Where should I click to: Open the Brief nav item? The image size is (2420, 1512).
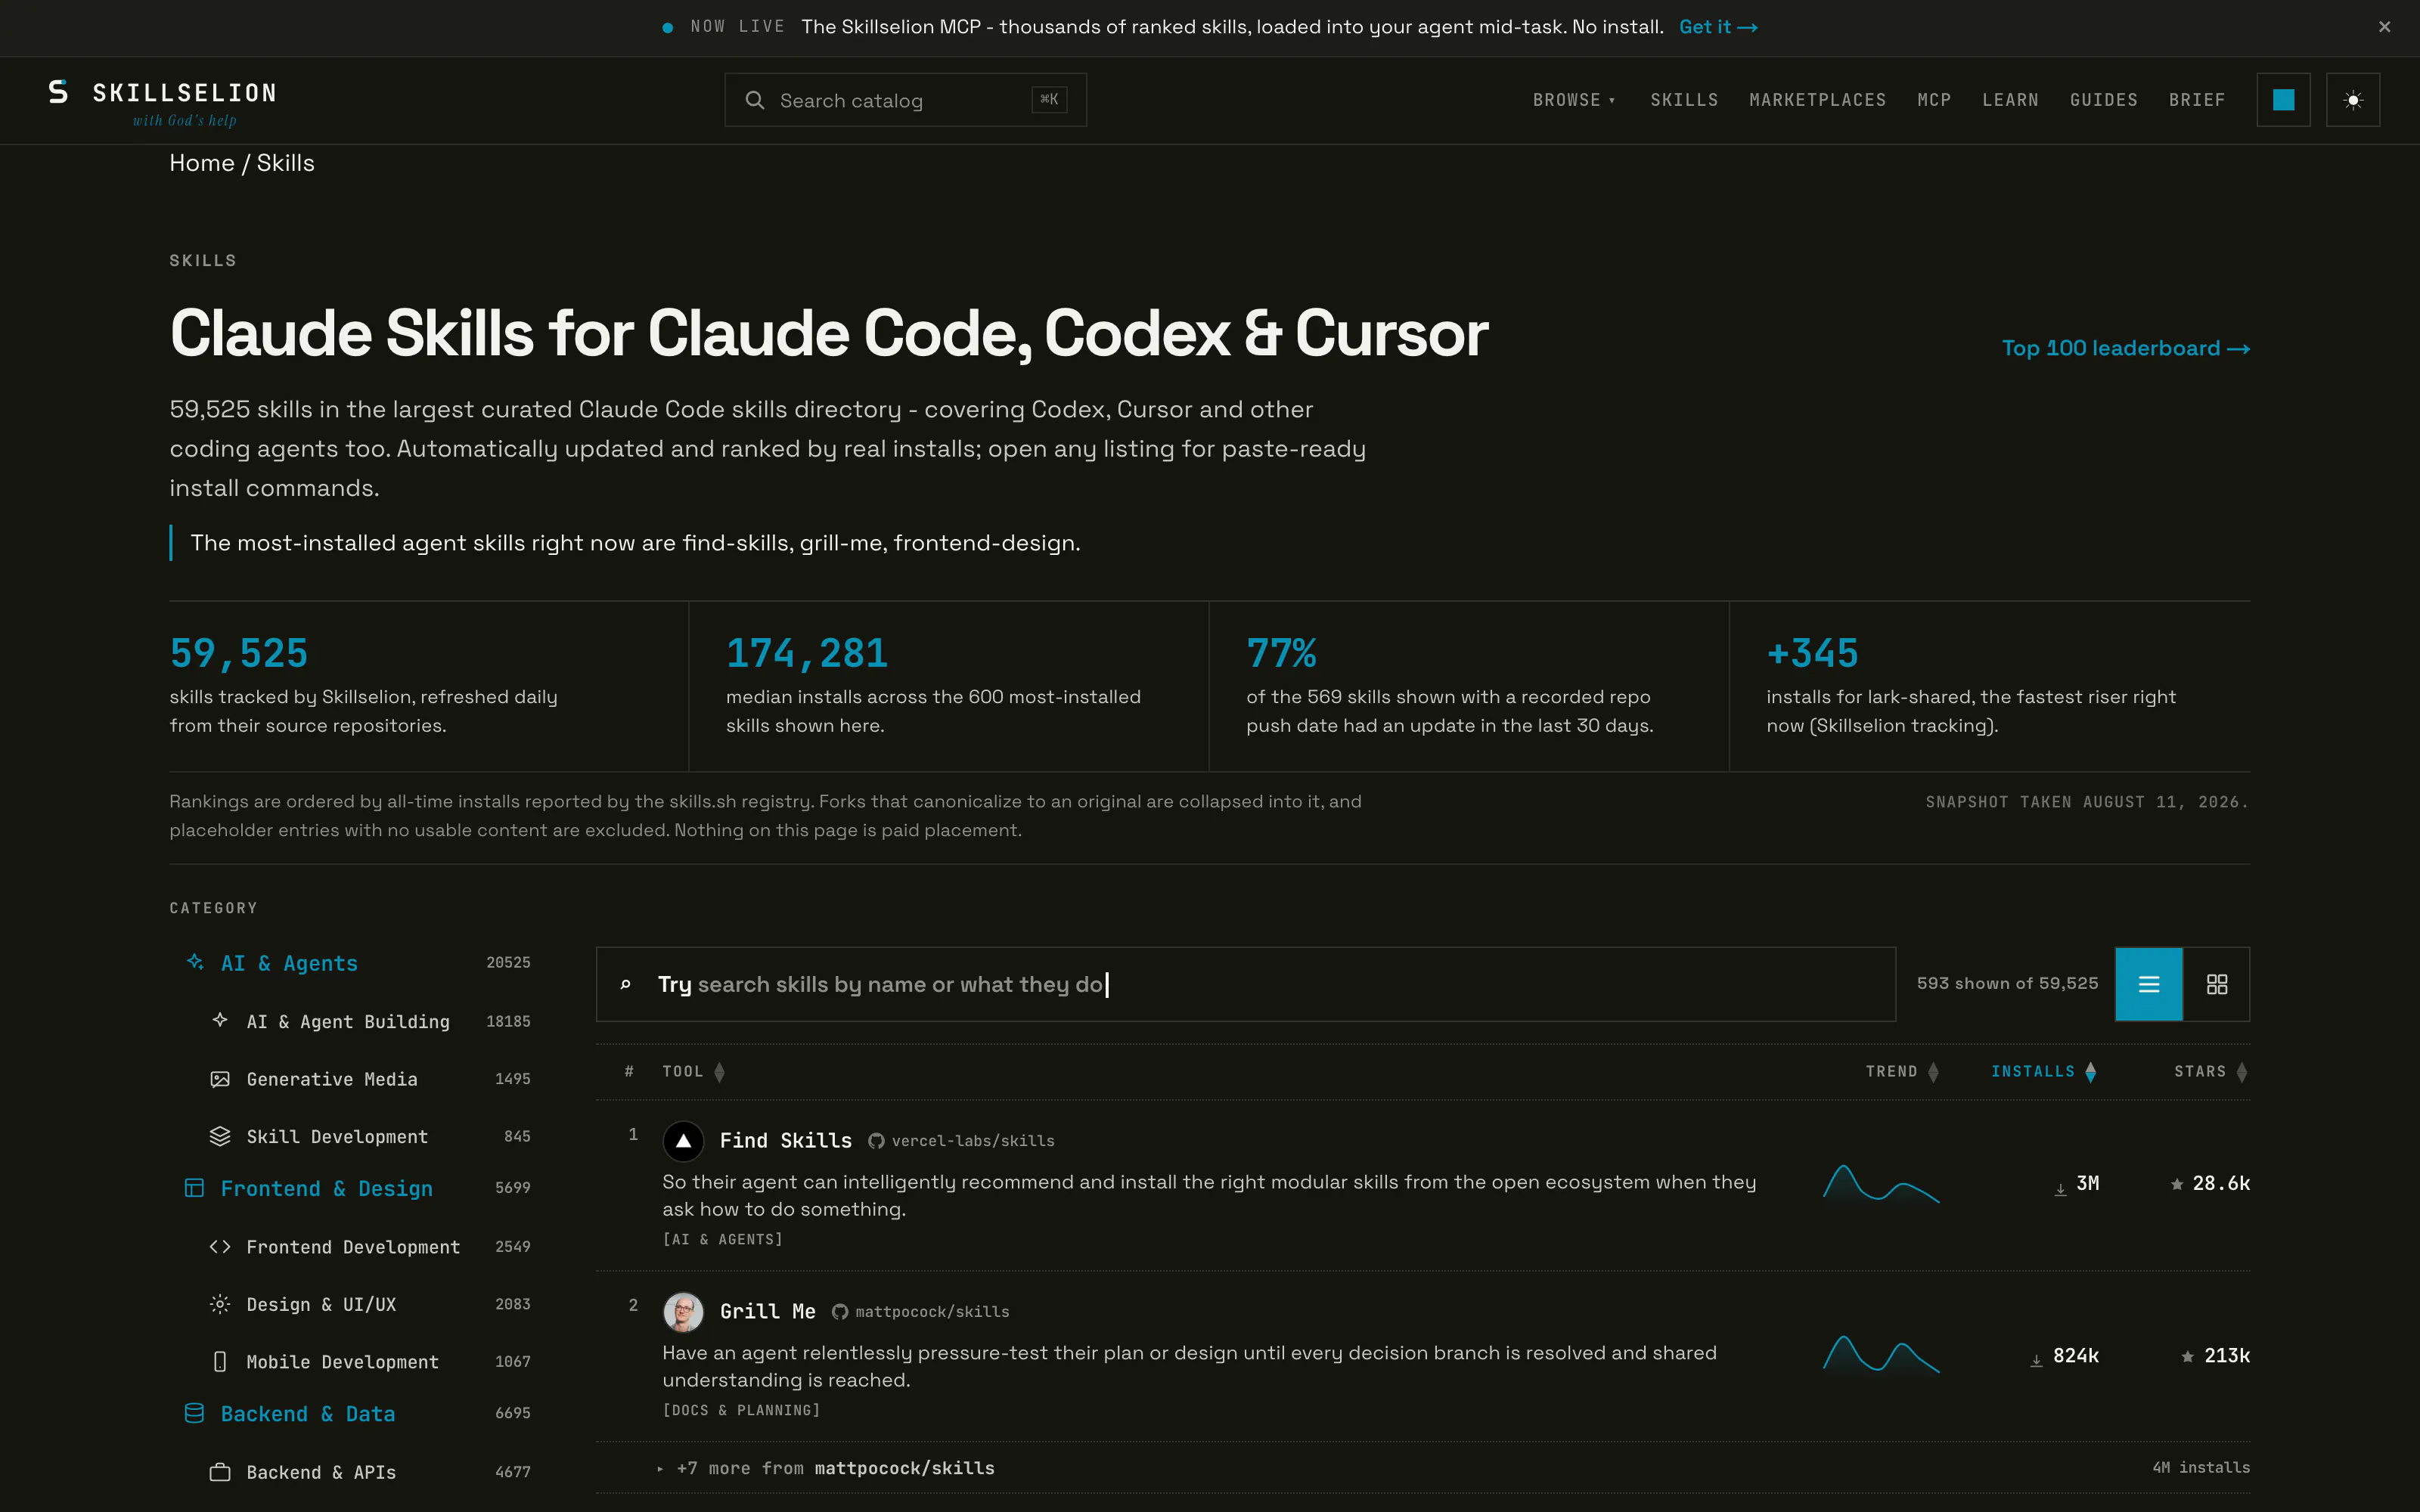tap(2197, 100)
